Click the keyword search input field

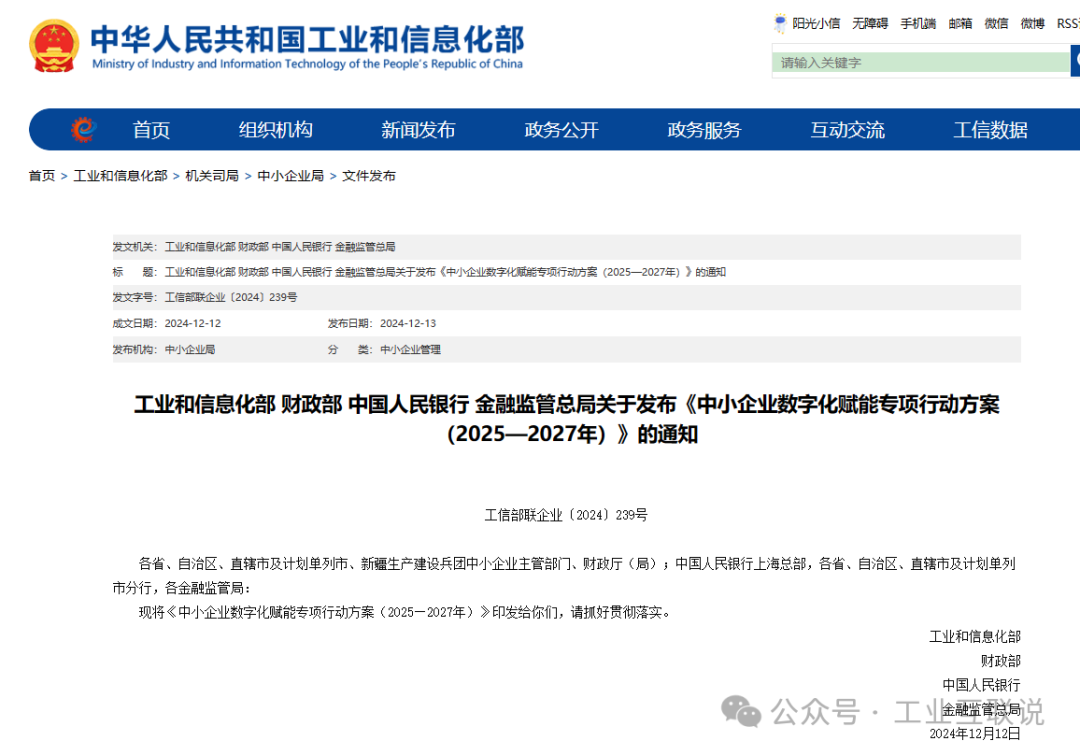click(x=910, y=62)
